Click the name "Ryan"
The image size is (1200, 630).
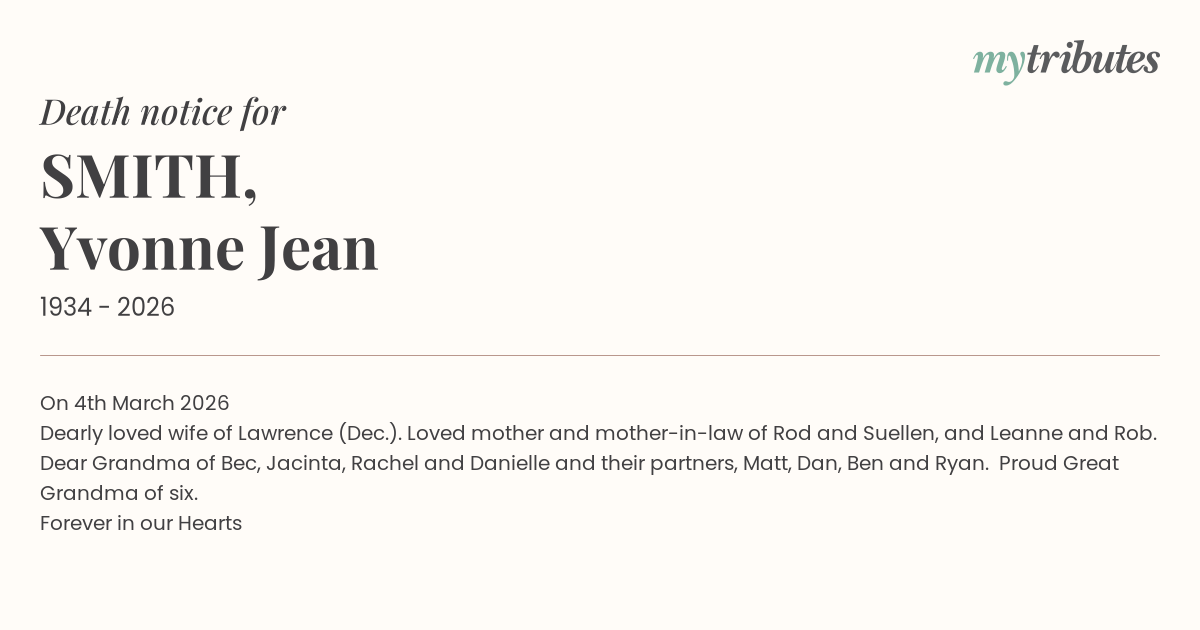pos(959,463)
